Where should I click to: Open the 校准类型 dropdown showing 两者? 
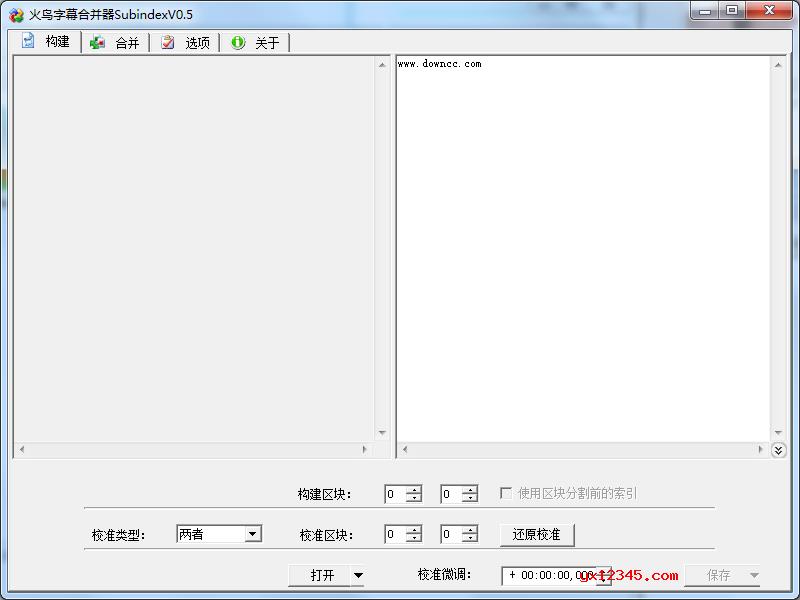(x=219, y=534)
